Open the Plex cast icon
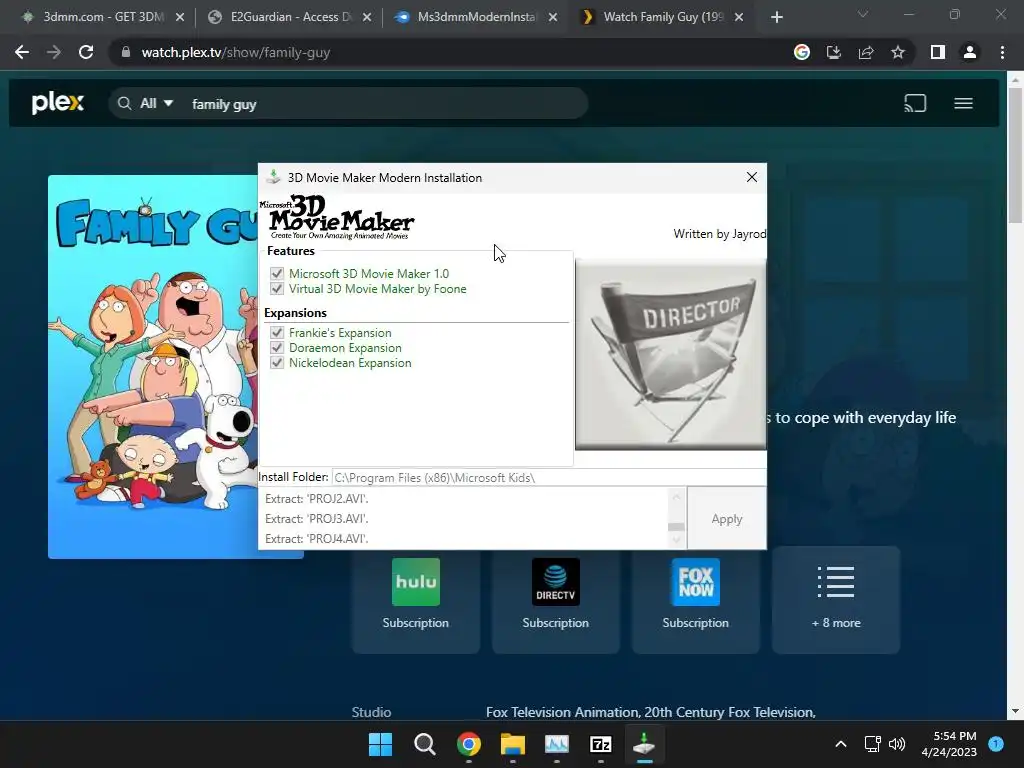Screen dimensions: 1024x768 coord(915,103)
